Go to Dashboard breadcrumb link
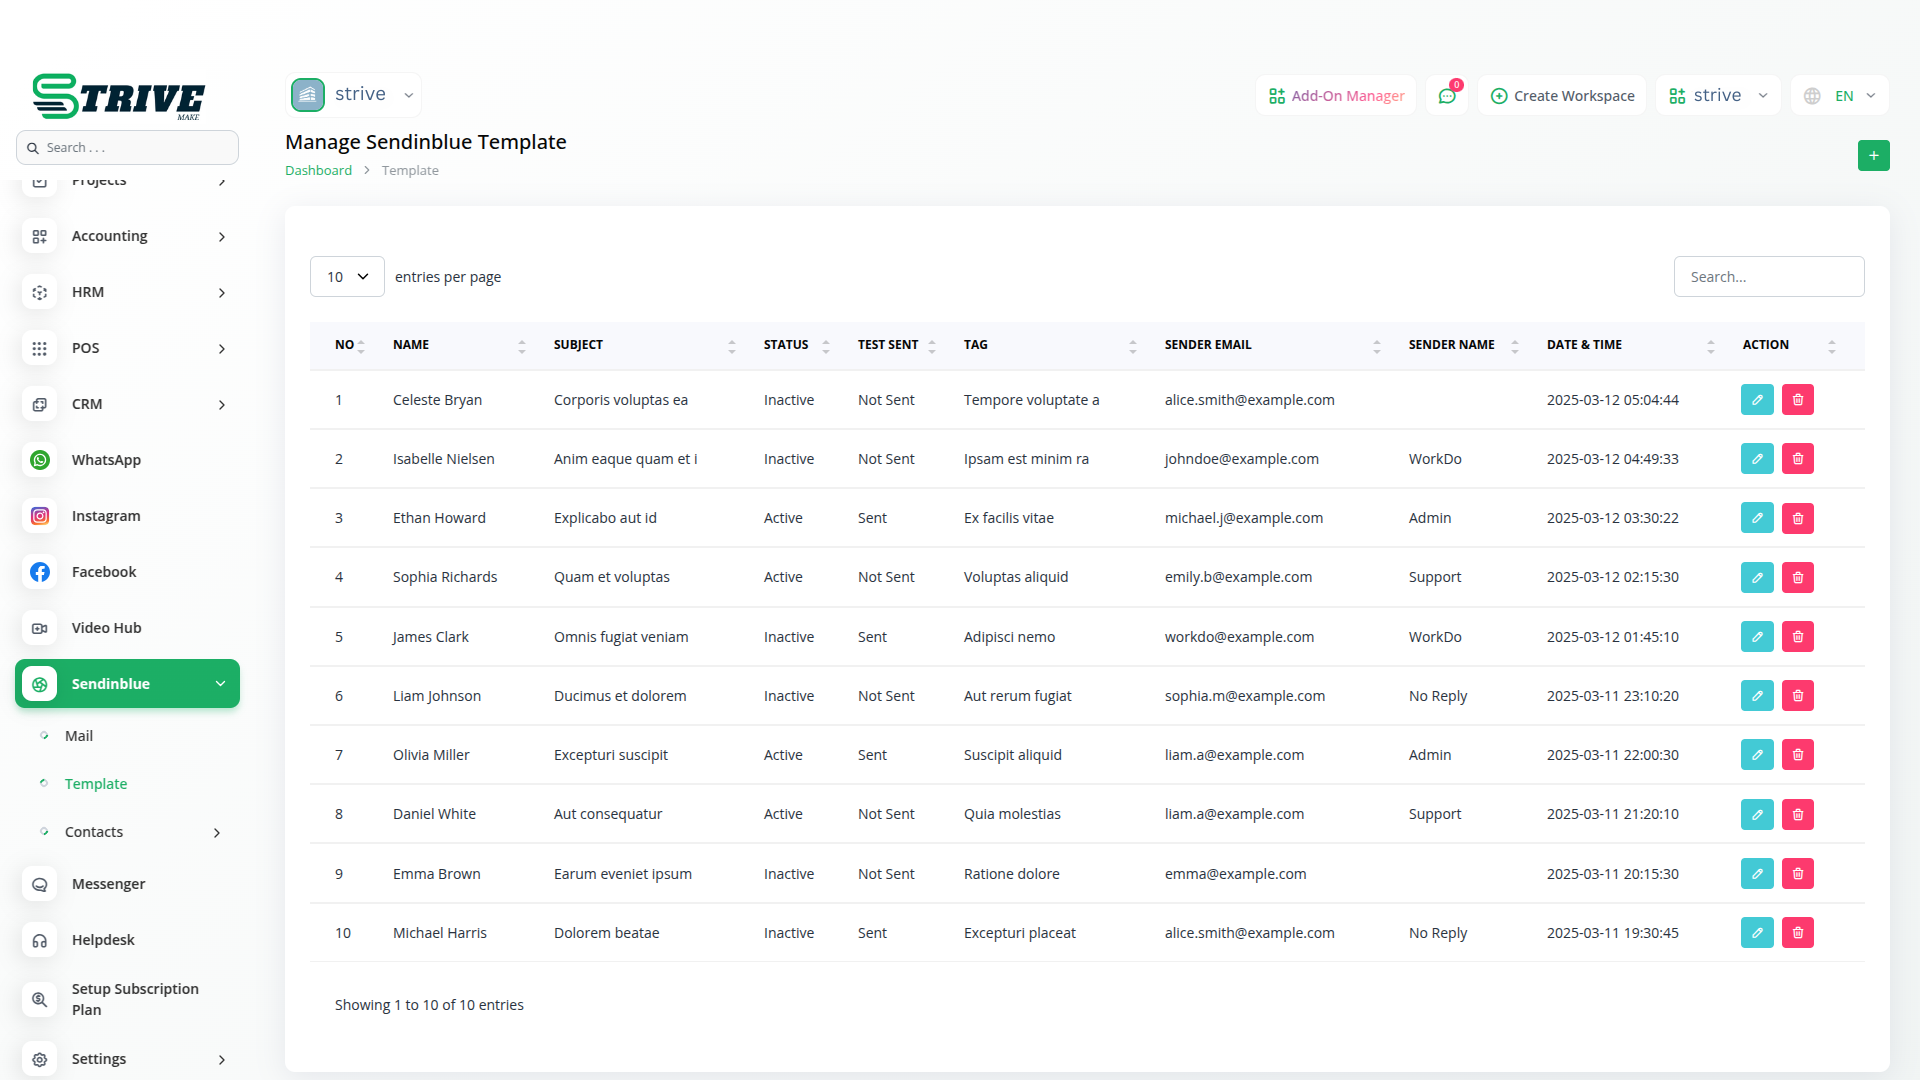 point(318,171)
